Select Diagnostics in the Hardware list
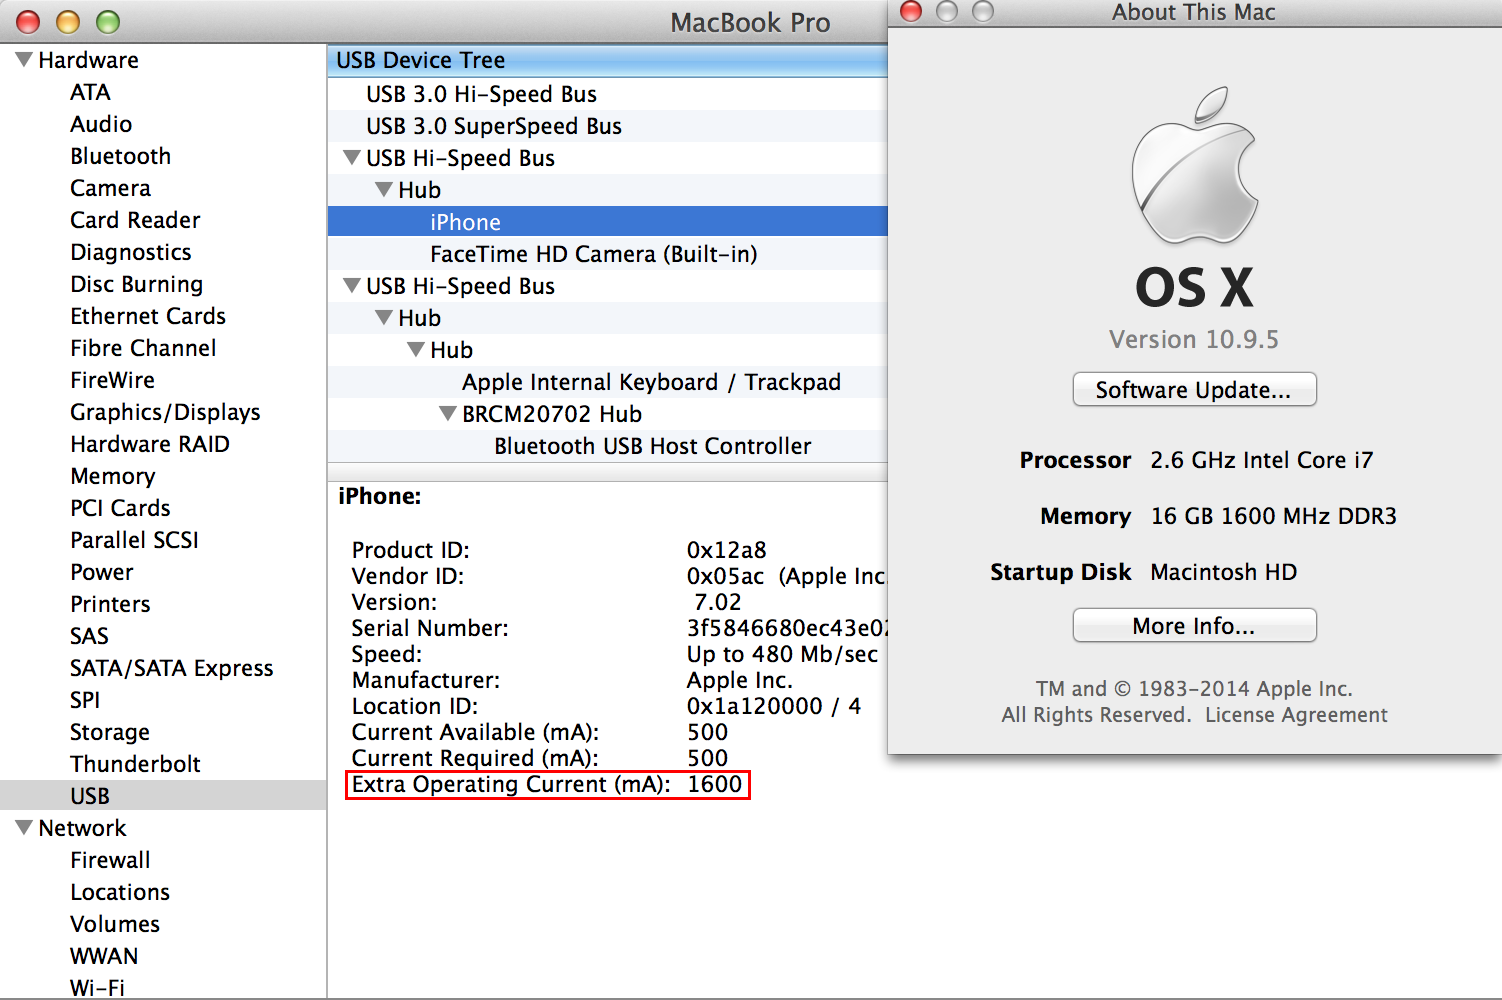1502x1000 pixels. pyautogui.click(x=130, y=252)
